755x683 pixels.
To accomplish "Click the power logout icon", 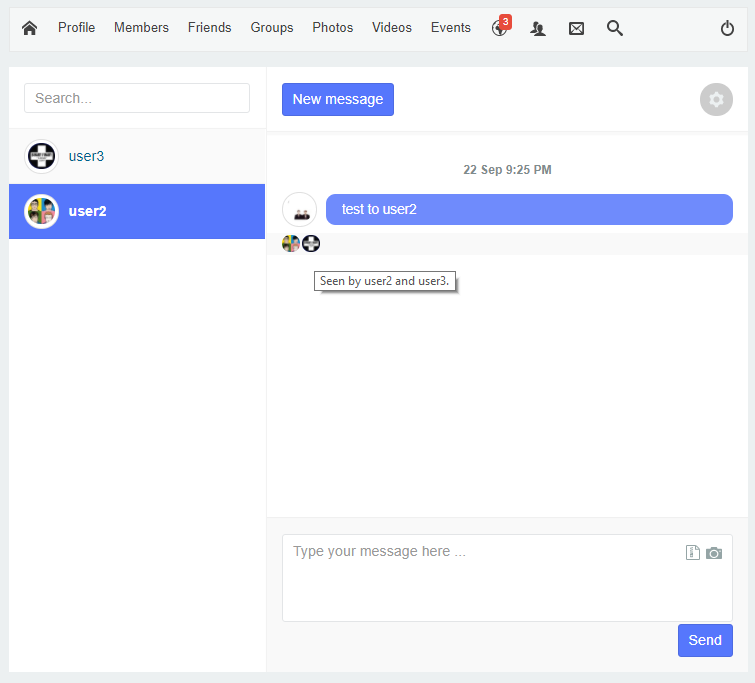I will pos(727,29).
